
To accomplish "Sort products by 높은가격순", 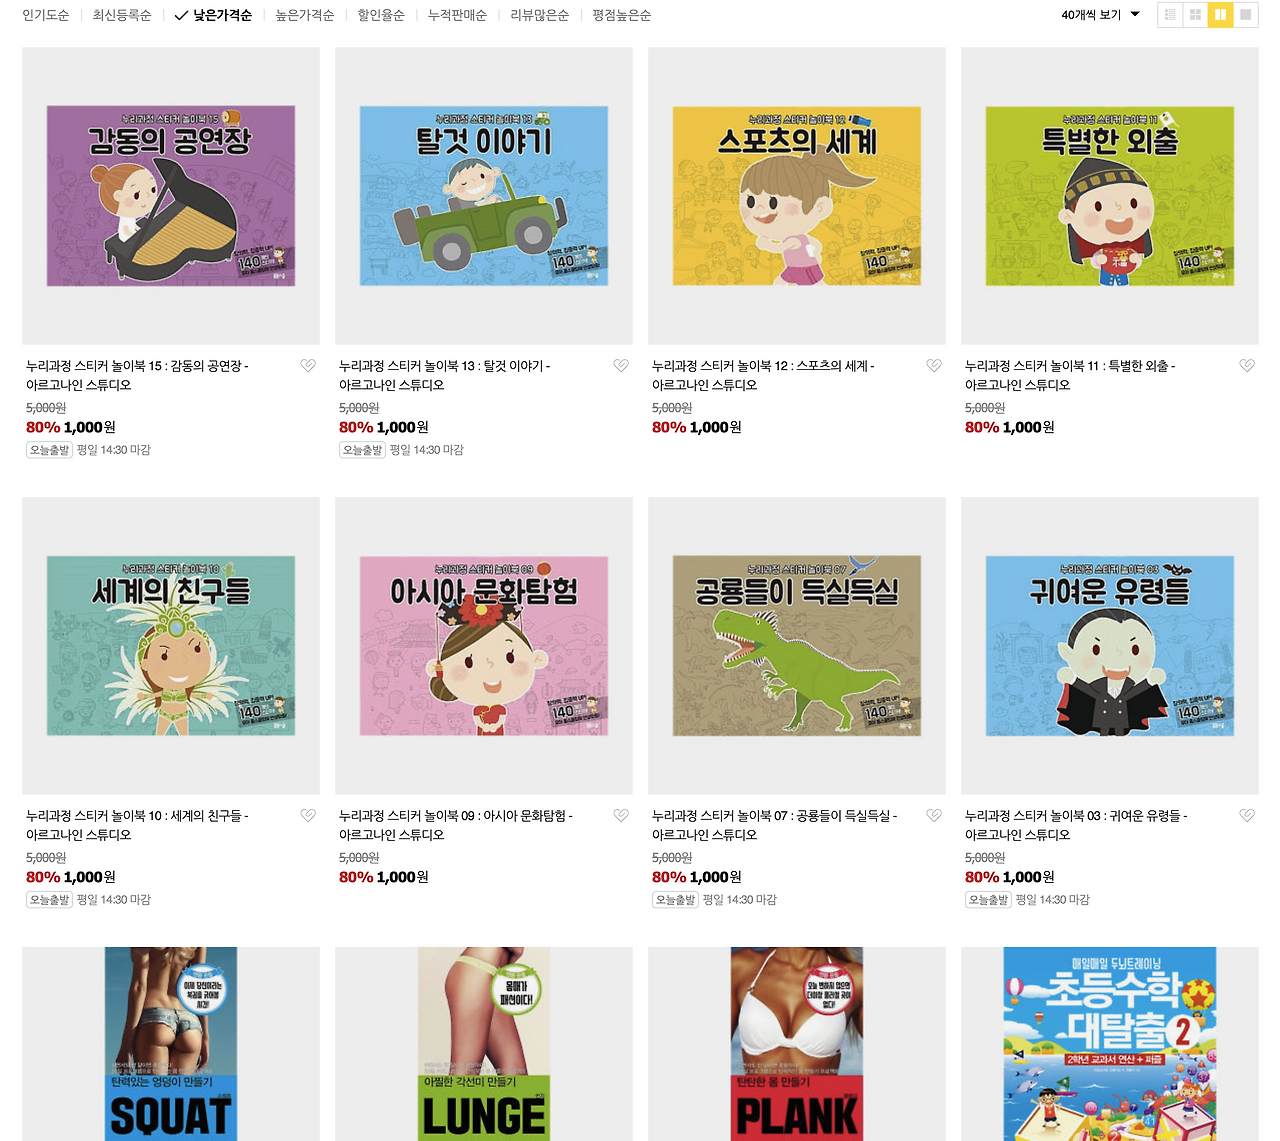I will (305, 15).
